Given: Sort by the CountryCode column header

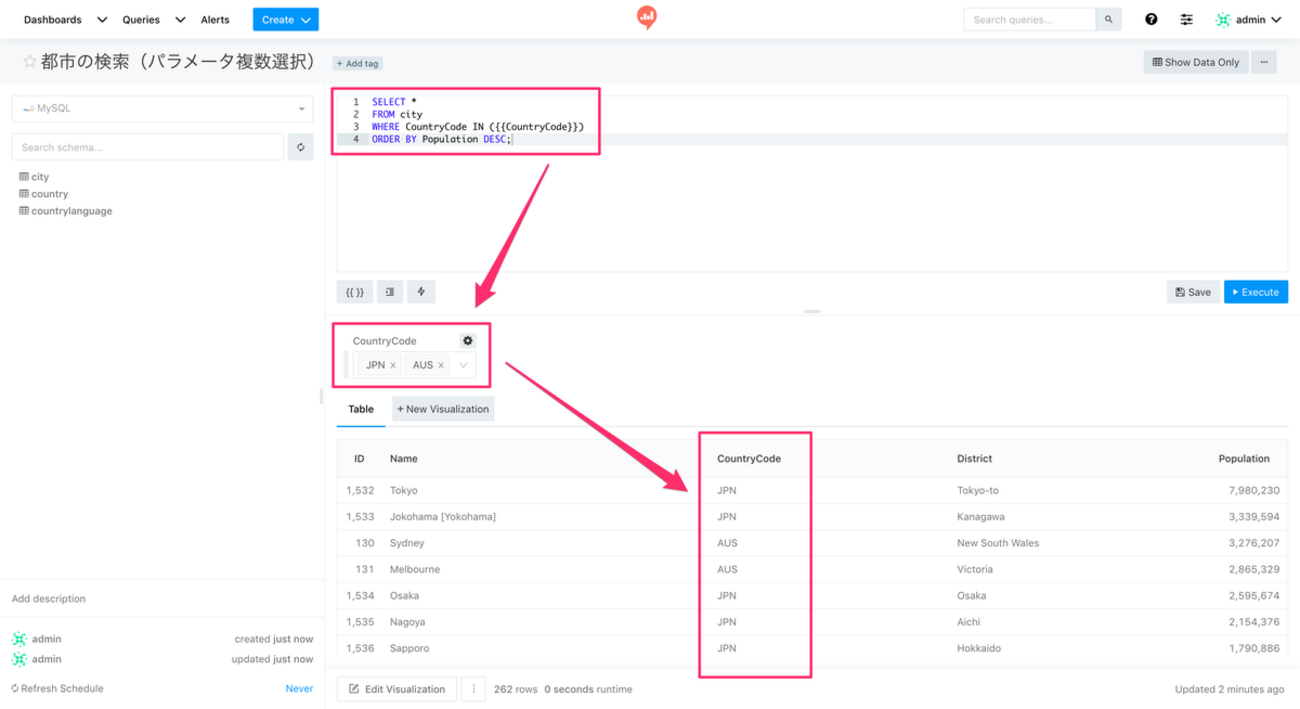Looking at the screenshot, I should pos(749,459).
